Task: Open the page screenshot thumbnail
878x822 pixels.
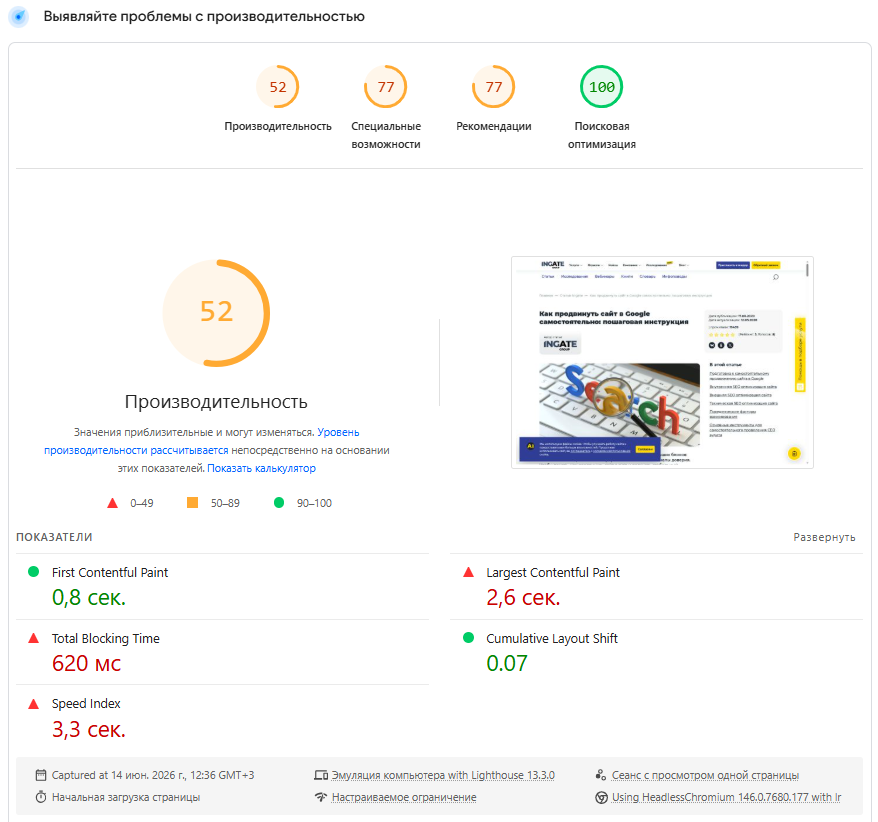Action: (662, 362)
